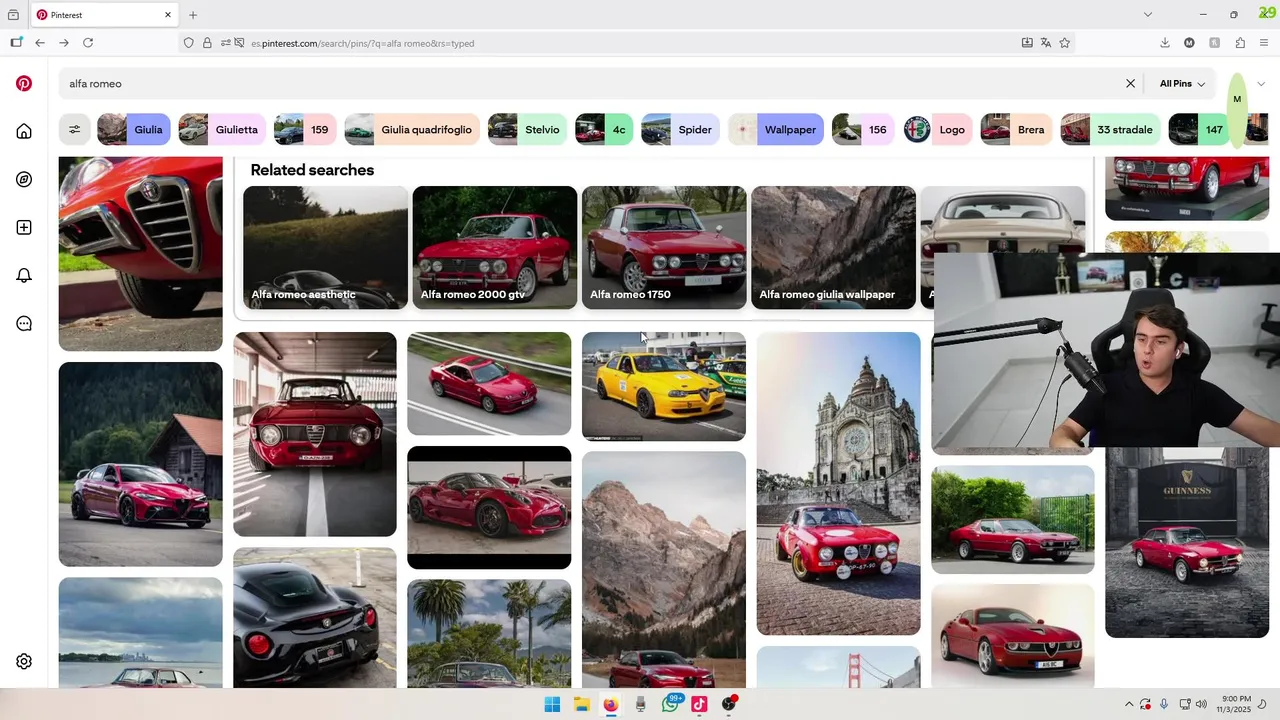
Task: Open the settings gear in Pinterest sidebar
Action: click(24, 661)
